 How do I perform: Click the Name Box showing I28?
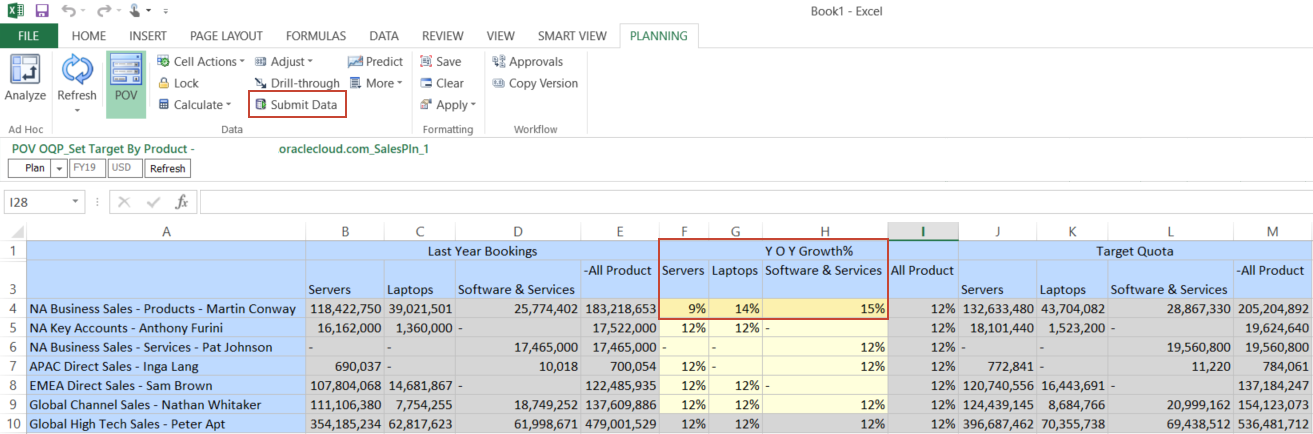pyautogui.click(x=36, y=202)
